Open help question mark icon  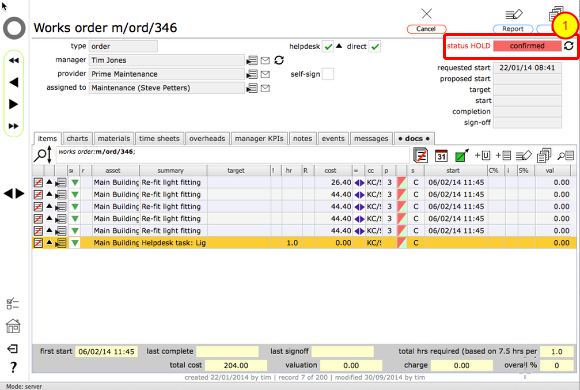click(x=13, y=367)
